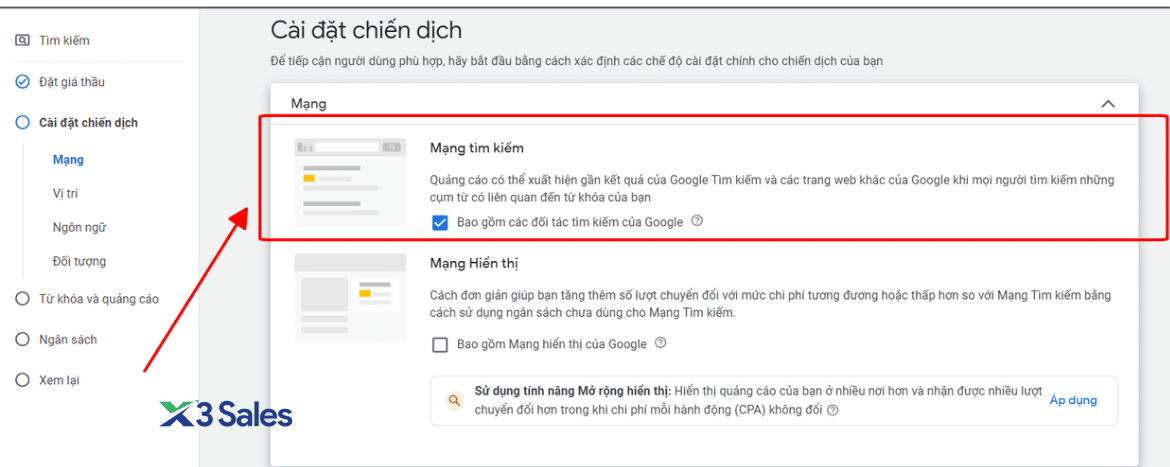The height and width of the screenshot is (467, 1170).
Task: Jump to Vị trí sub-section
Action: pos(66,194)
